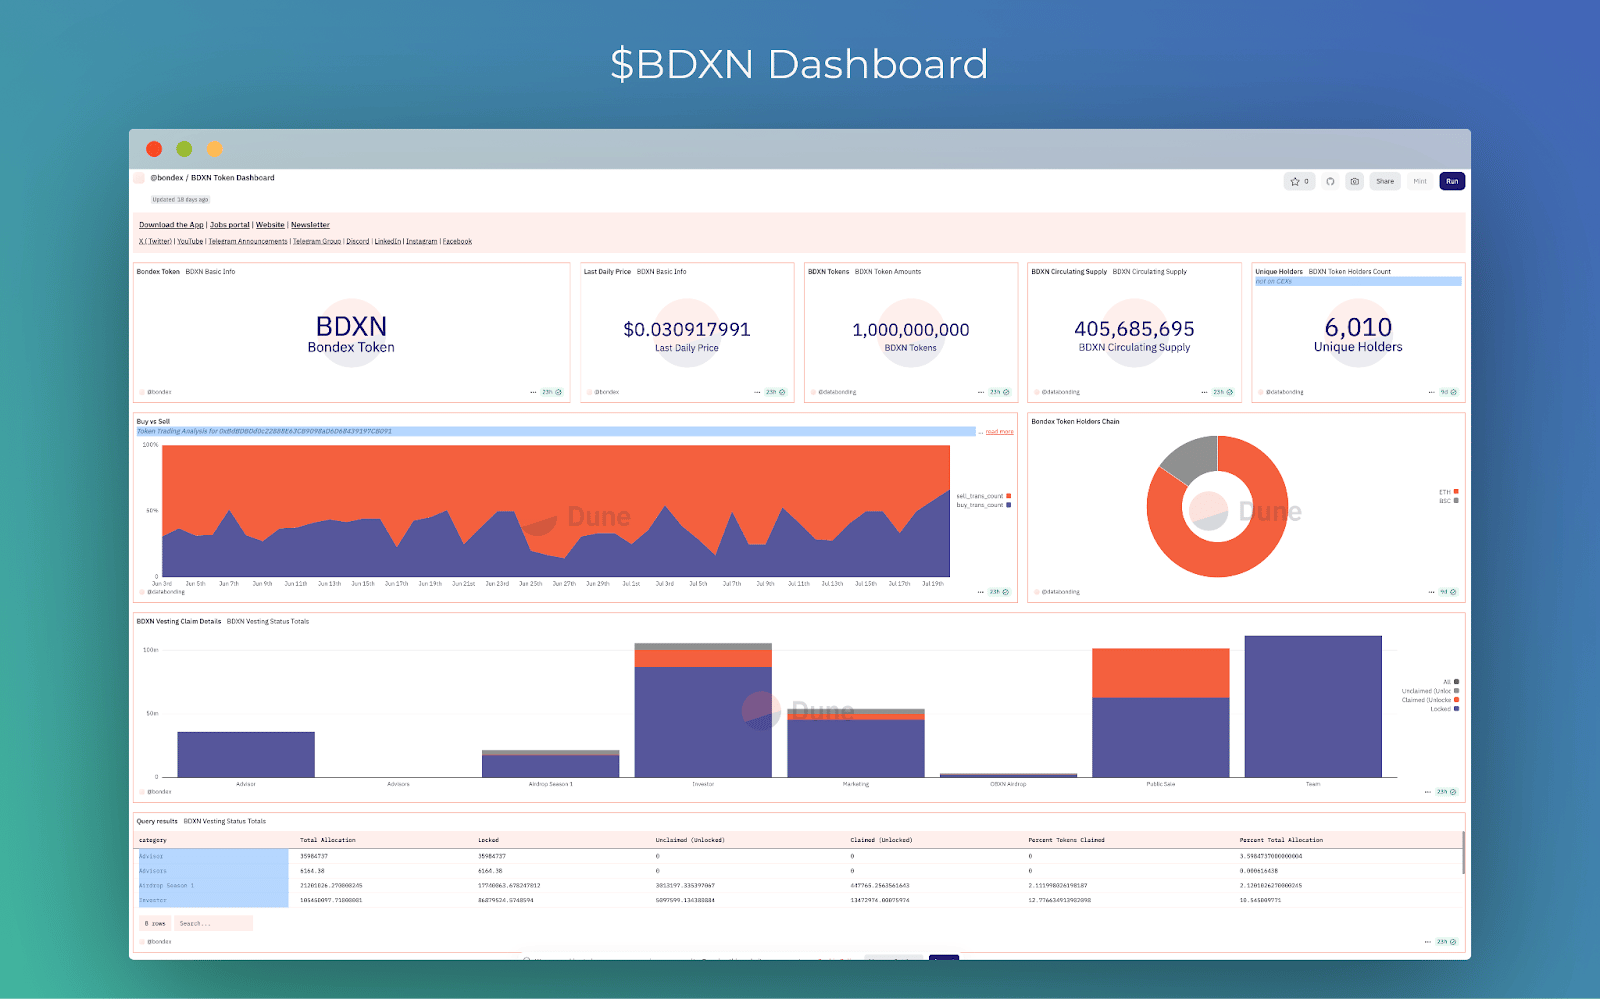
Task: Open the LinkedIn link
Action: (x=388, y=241)
